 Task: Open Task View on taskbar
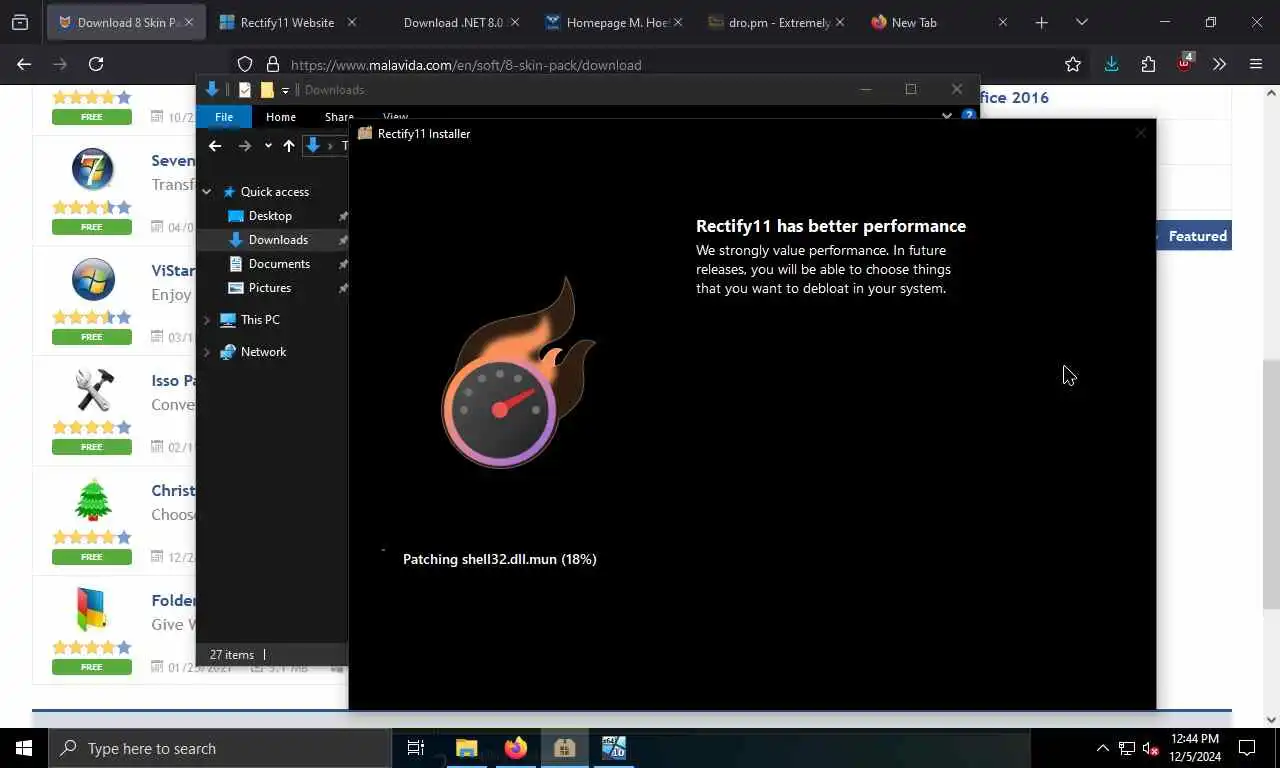click(x=416, y=748)
